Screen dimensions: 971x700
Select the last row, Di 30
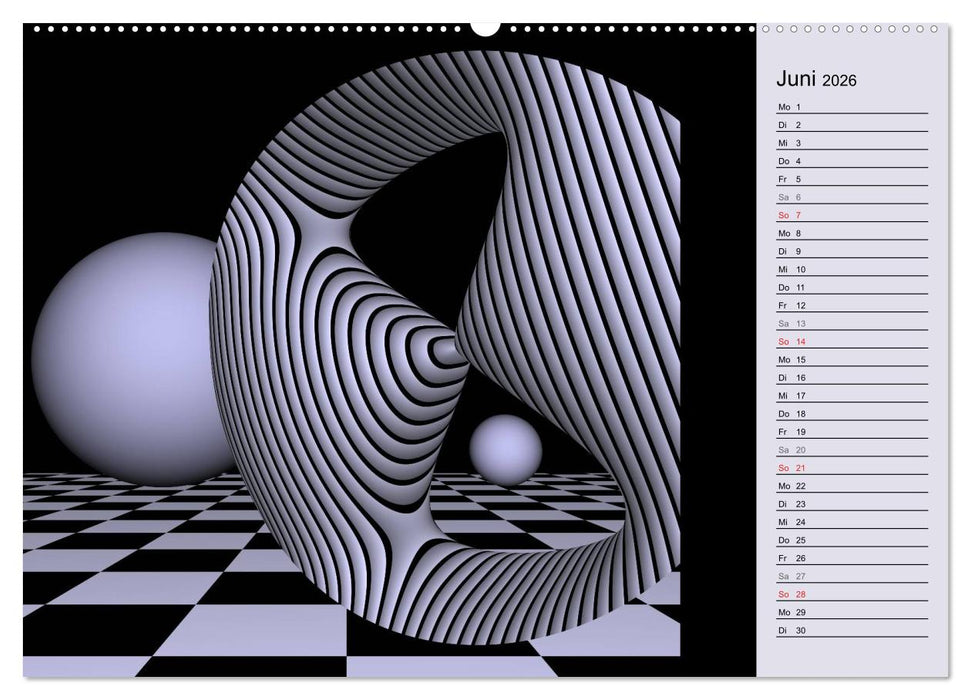pos(792,630)
